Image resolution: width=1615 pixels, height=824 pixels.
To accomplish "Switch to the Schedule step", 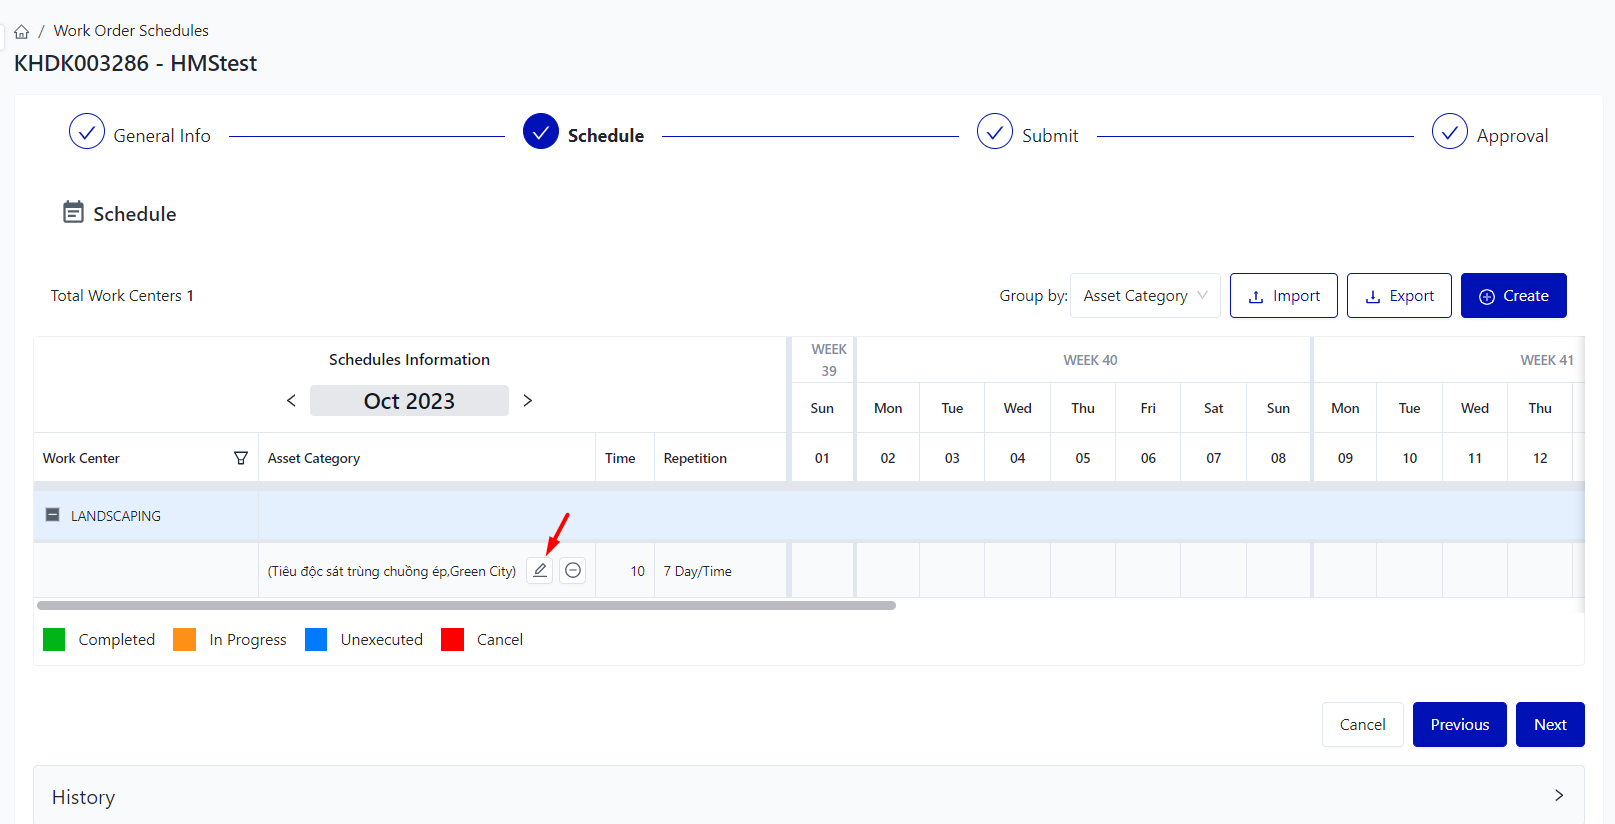I will [x=541, y=132].
